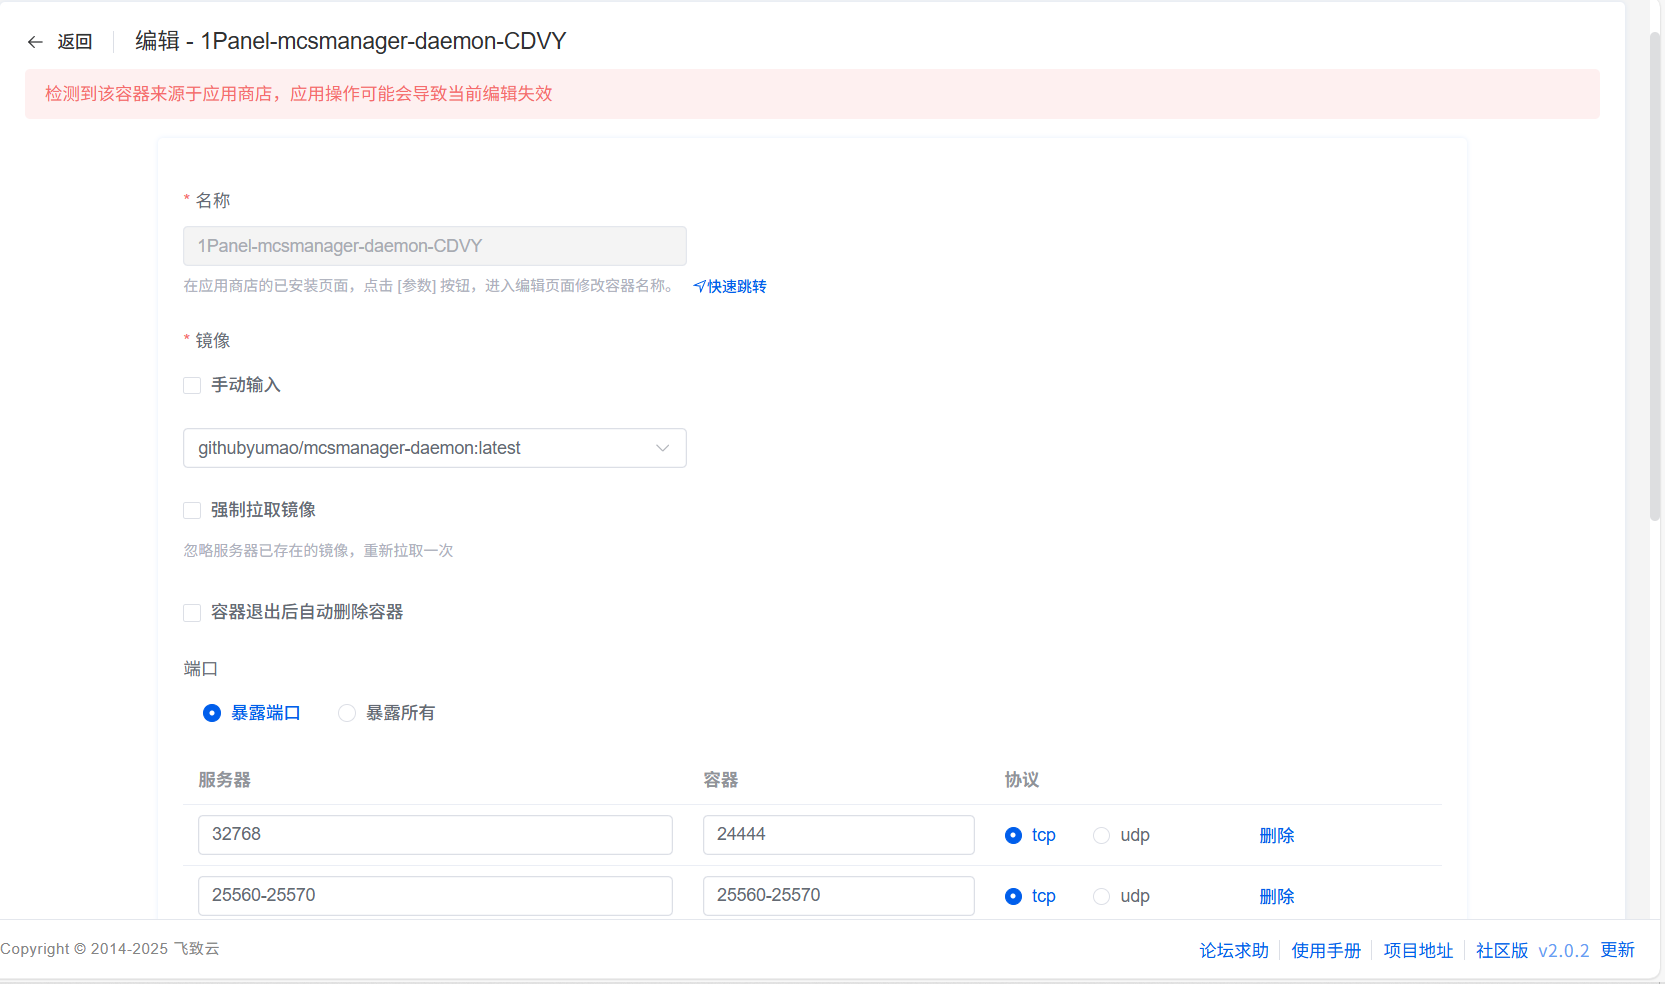Click the quick jump link
The height and width of the screenshot is (984, 1665).
pos(730,287)
